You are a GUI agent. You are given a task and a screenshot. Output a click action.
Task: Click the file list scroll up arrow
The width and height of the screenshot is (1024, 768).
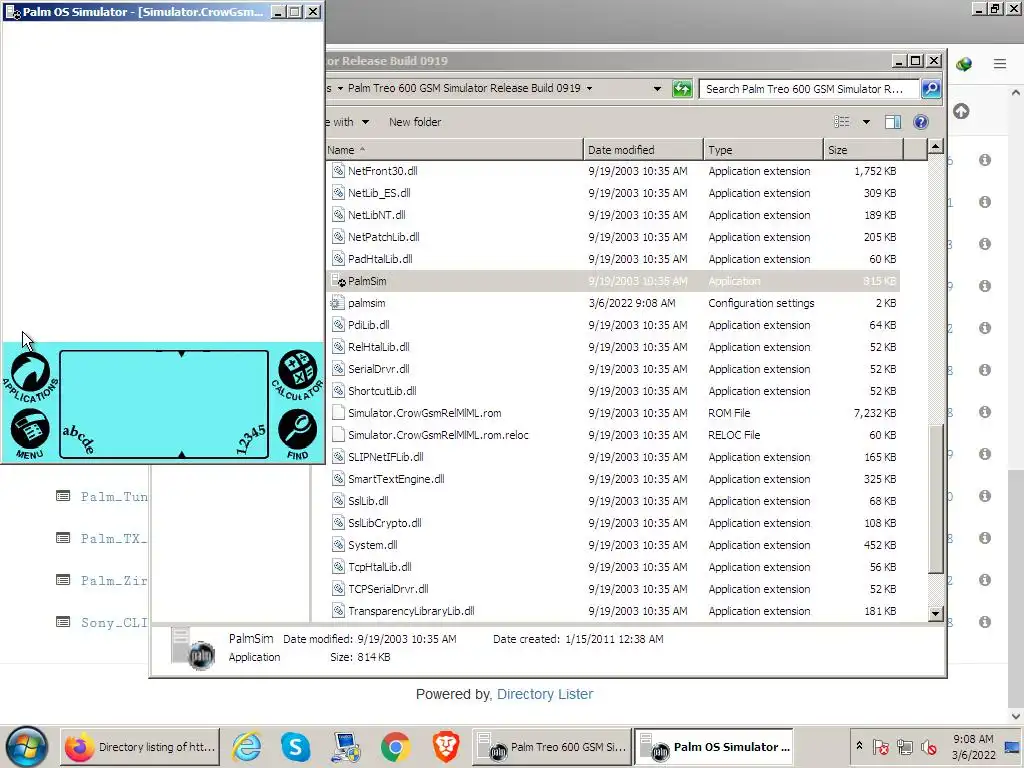coord(935,146)
